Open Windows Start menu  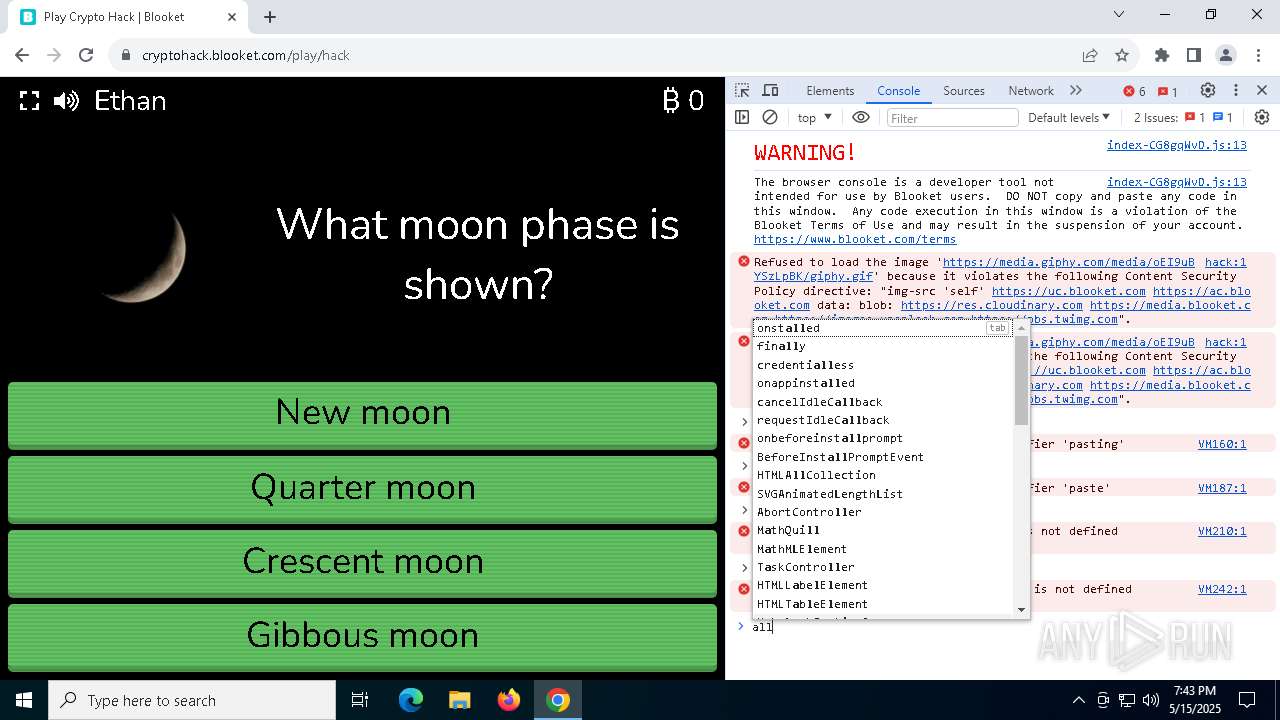tap(24, 700)
